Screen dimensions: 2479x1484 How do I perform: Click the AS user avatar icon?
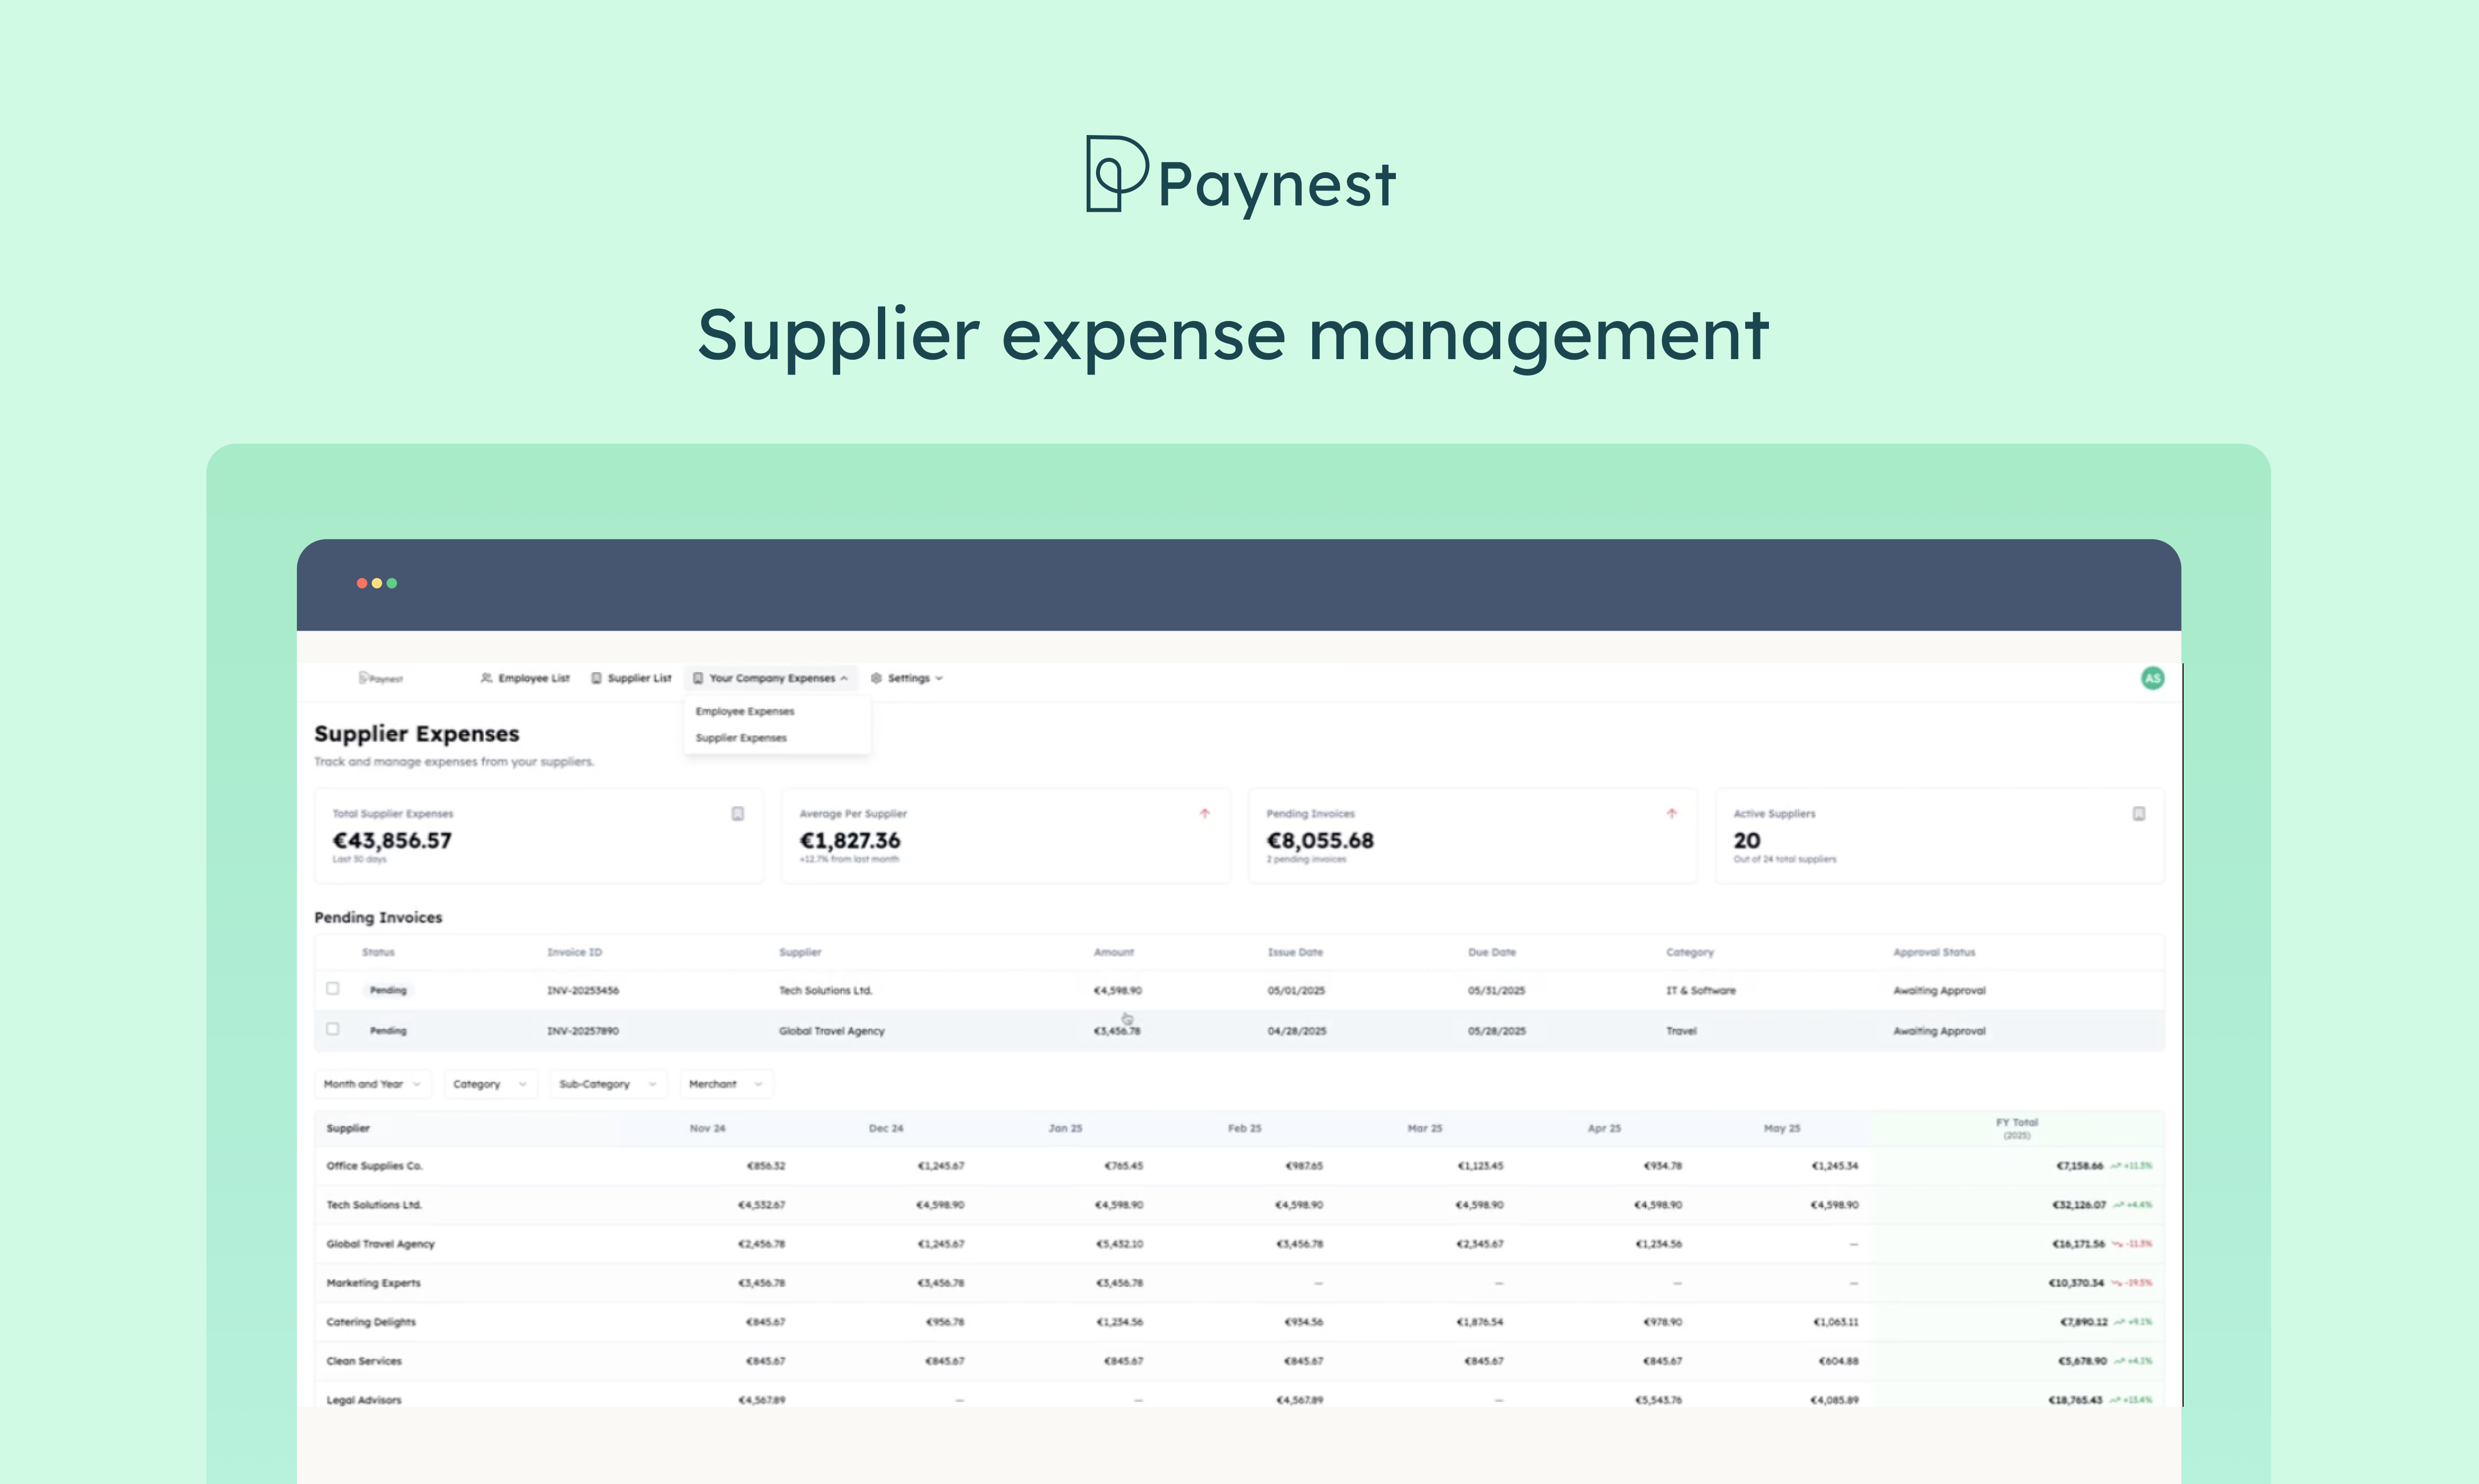tap(2152, 678)
